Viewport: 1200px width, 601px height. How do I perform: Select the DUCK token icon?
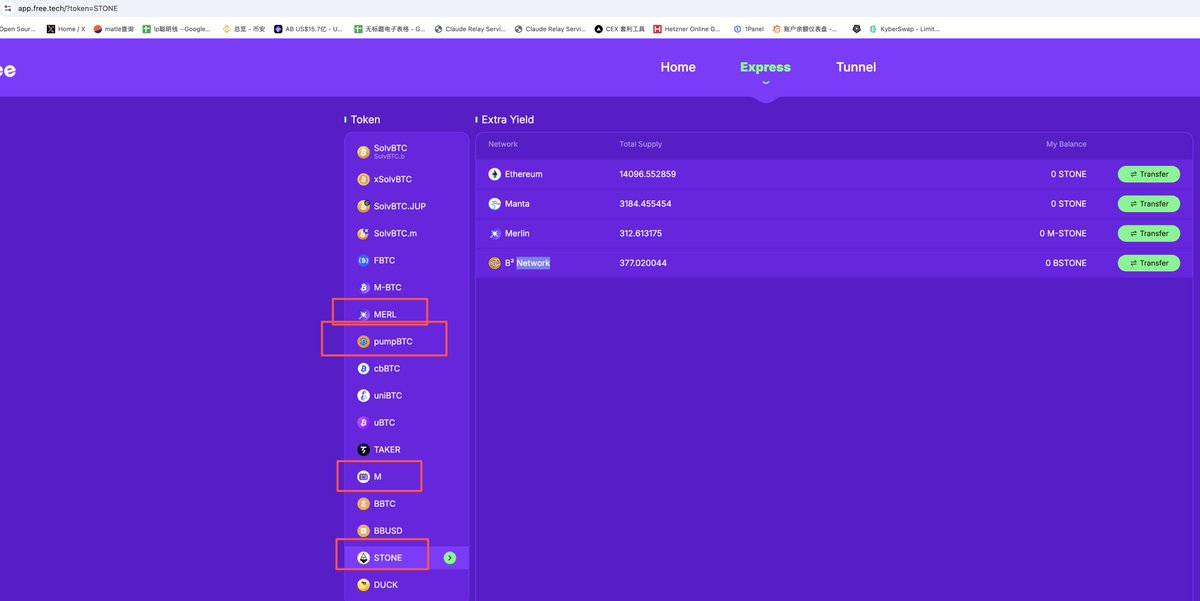click(363, 584)
